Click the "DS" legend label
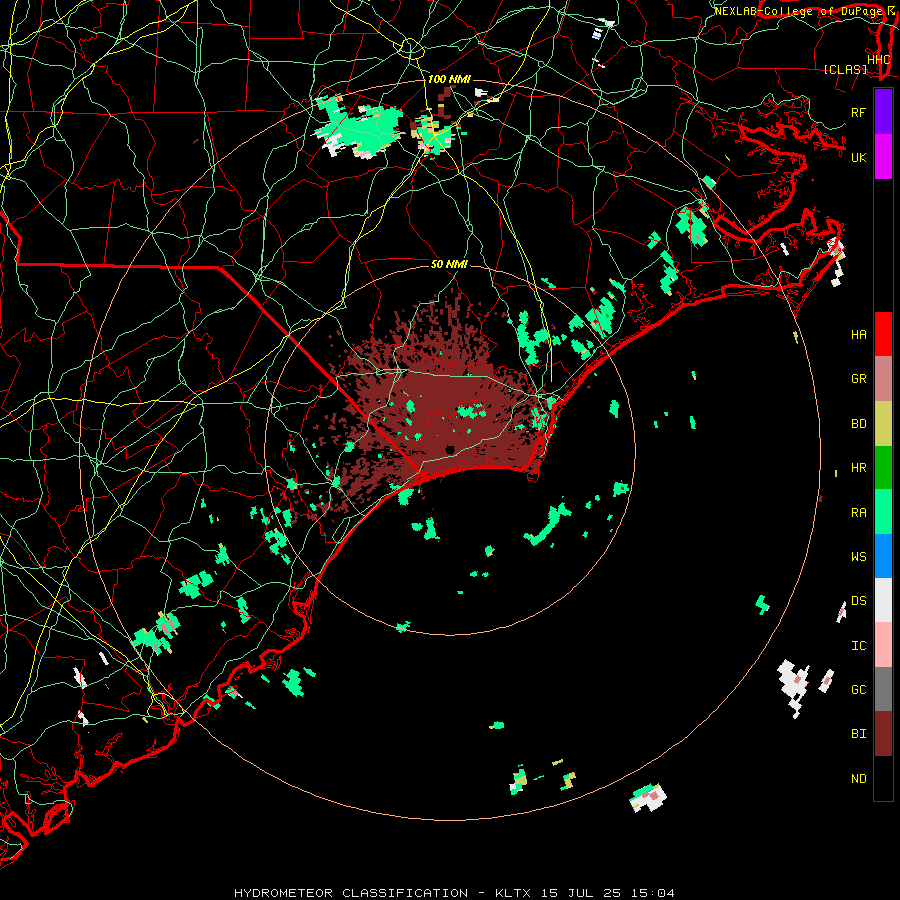Viewport: 900px width, 900px height. tap(858, 601)
